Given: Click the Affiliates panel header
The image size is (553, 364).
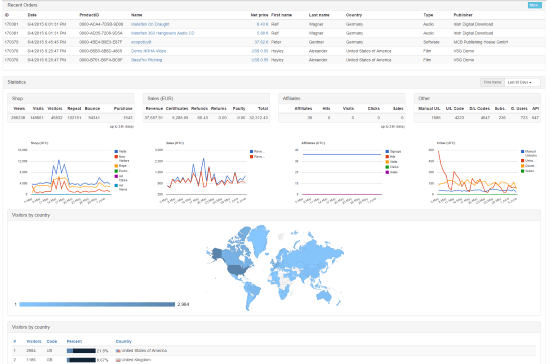Looking at the screenshot, I should click(x=342, y=98).
